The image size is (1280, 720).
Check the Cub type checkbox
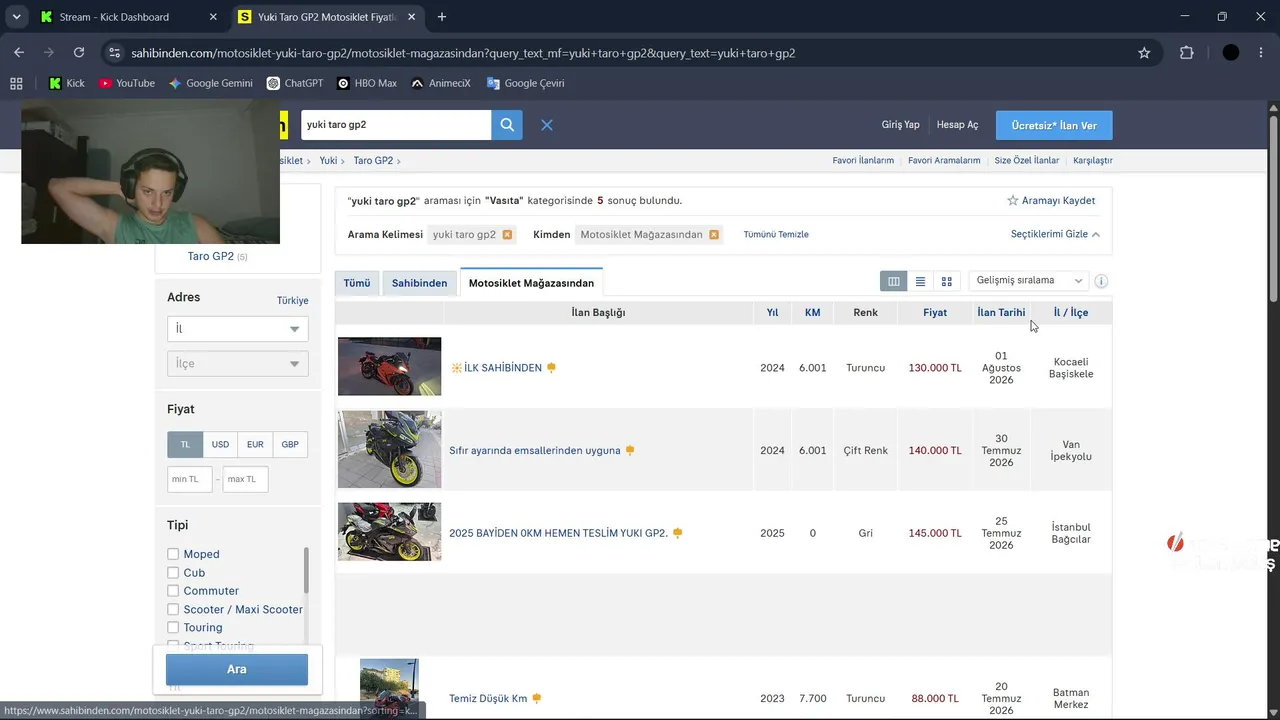pyautogui.click(x=173, y=573)
